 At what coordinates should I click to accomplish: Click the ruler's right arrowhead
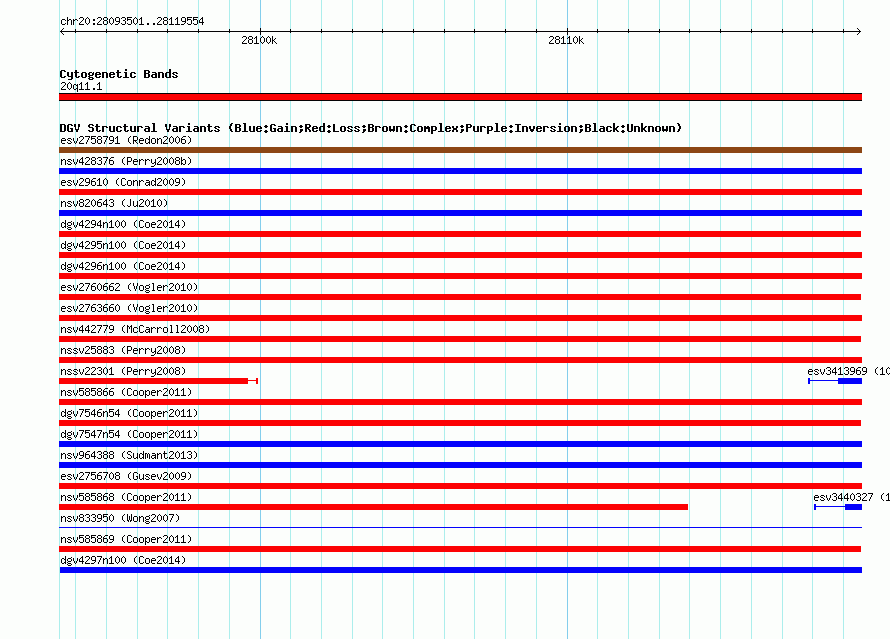click(x=858, y=31)
